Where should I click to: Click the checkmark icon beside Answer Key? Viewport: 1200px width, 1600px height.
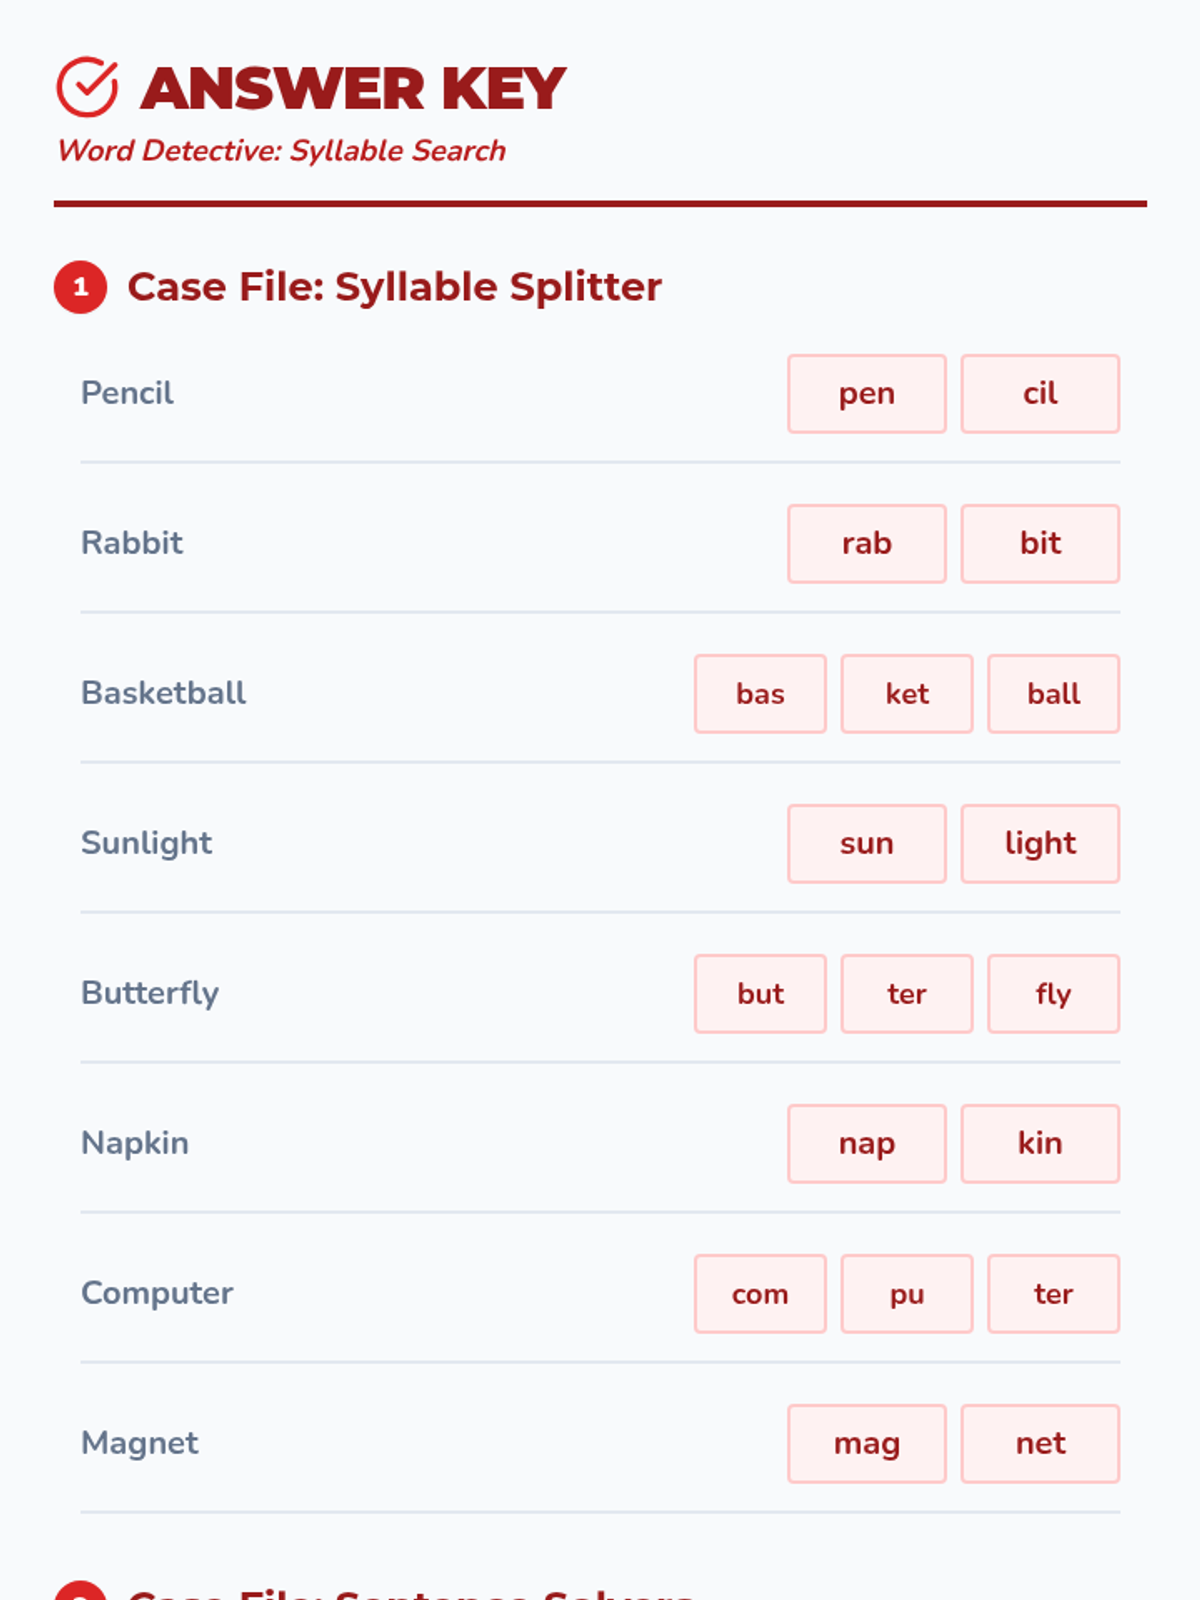click(x=87, y=87)
